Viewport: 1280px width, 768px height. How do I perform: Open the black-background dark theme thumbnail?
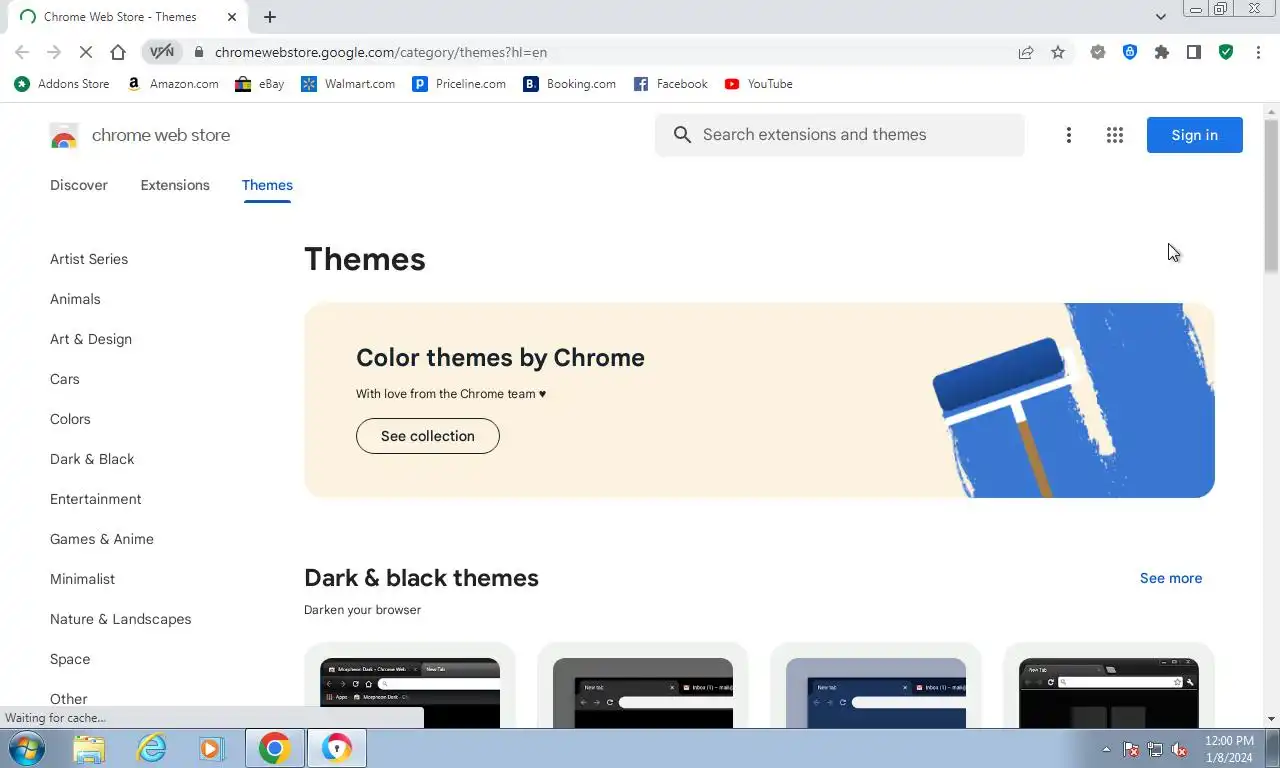[1109, 692]
